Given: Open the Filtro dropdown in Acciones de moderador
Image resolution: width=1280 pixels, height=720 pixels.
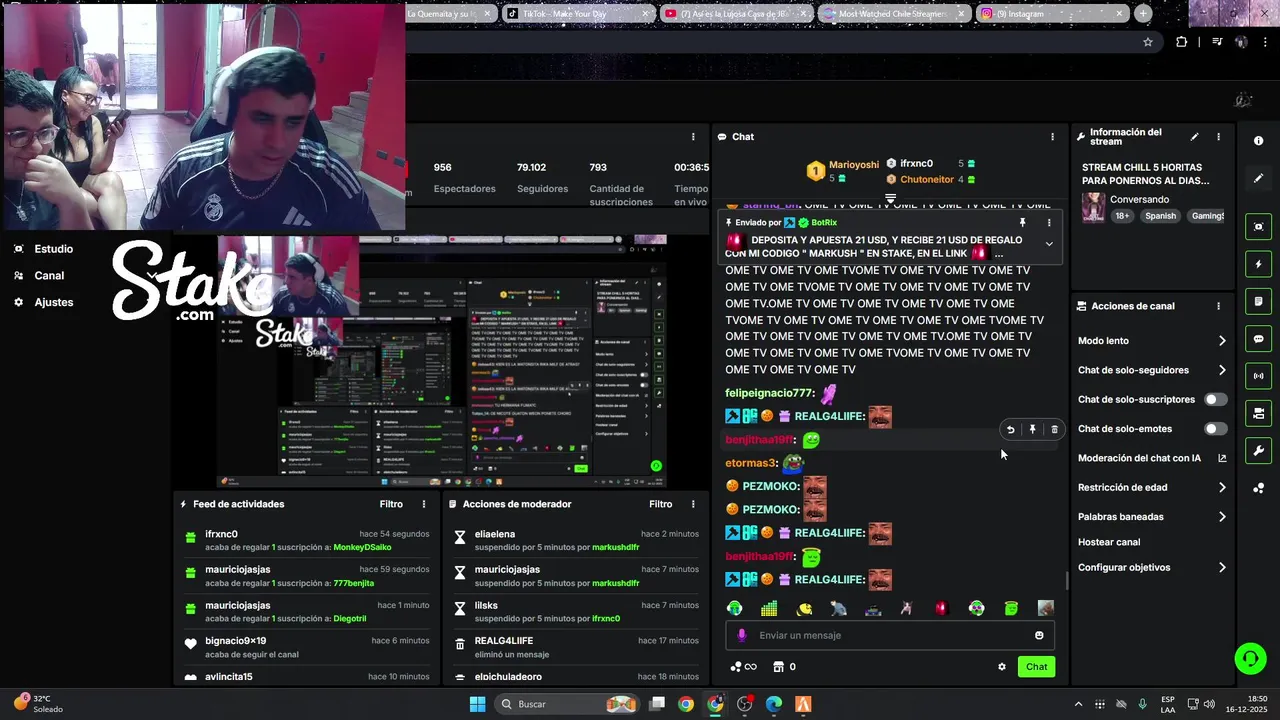Looking at the screenshot, I should coord(661,504).
